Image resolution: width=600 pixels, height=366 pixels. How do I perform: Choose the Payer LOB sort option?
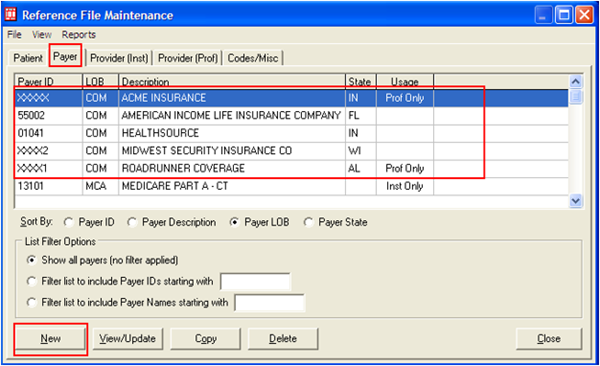[235, 222]
